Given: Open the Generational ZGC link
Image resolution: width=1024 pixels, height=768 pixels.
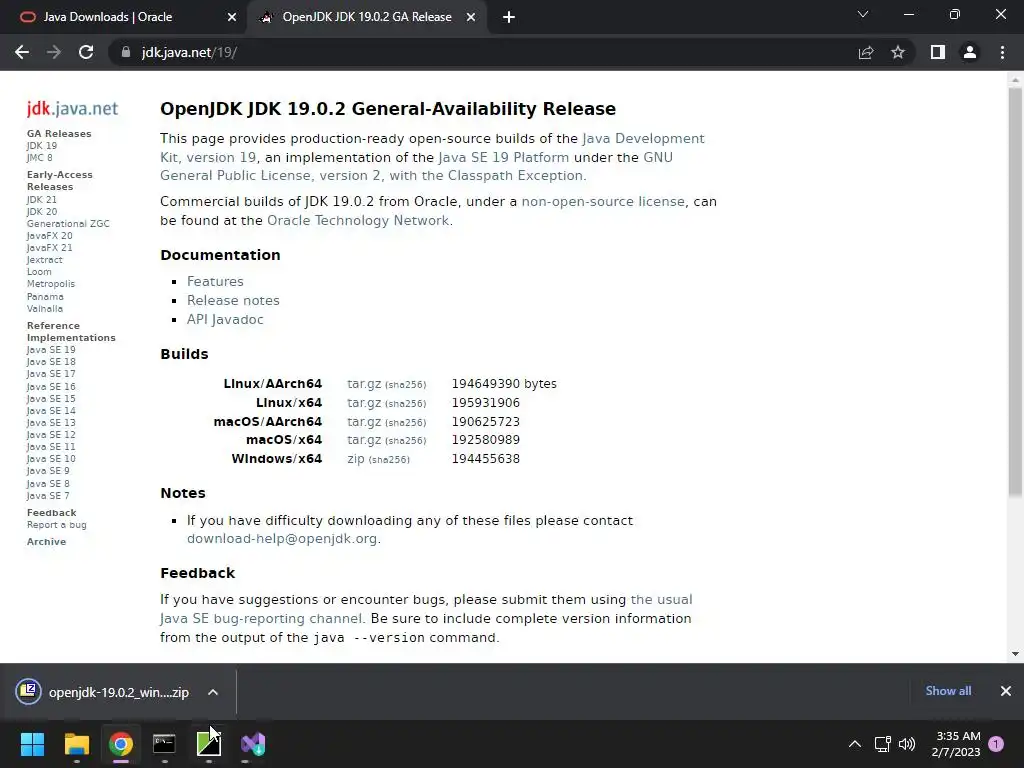Looking at the screenshot, I should (x=68, y=223).
